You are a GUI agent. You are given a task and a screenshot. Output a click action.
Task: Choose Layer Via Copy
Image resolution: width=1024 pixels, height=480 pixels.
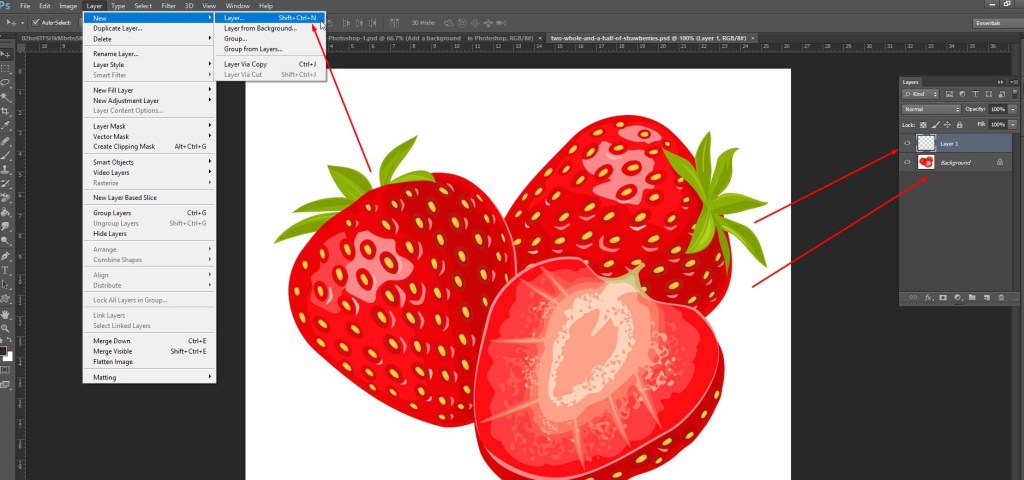tap(270, 64)
